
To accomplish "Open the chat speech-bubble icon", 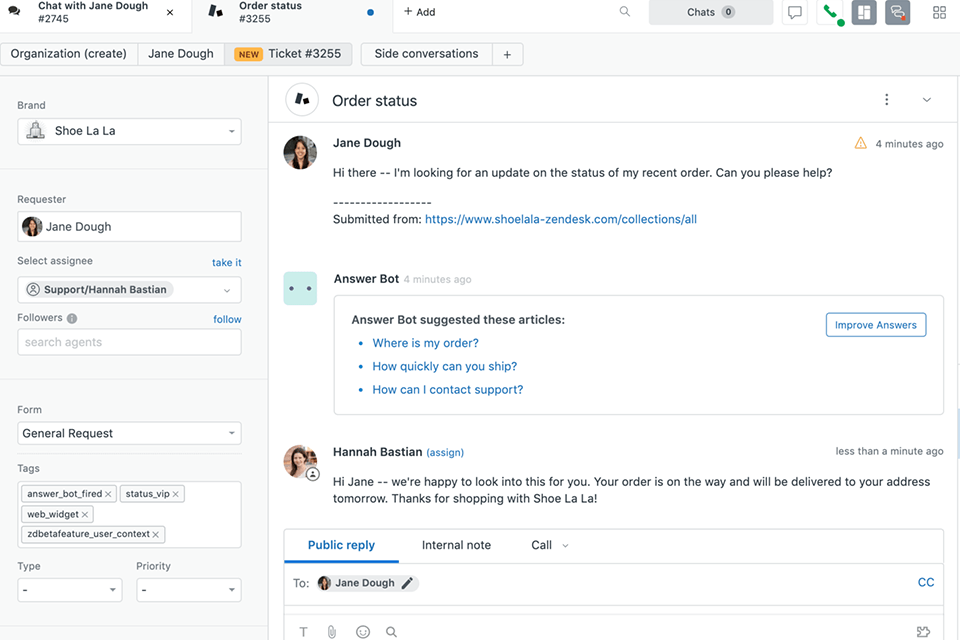I will tap(794, 12).
